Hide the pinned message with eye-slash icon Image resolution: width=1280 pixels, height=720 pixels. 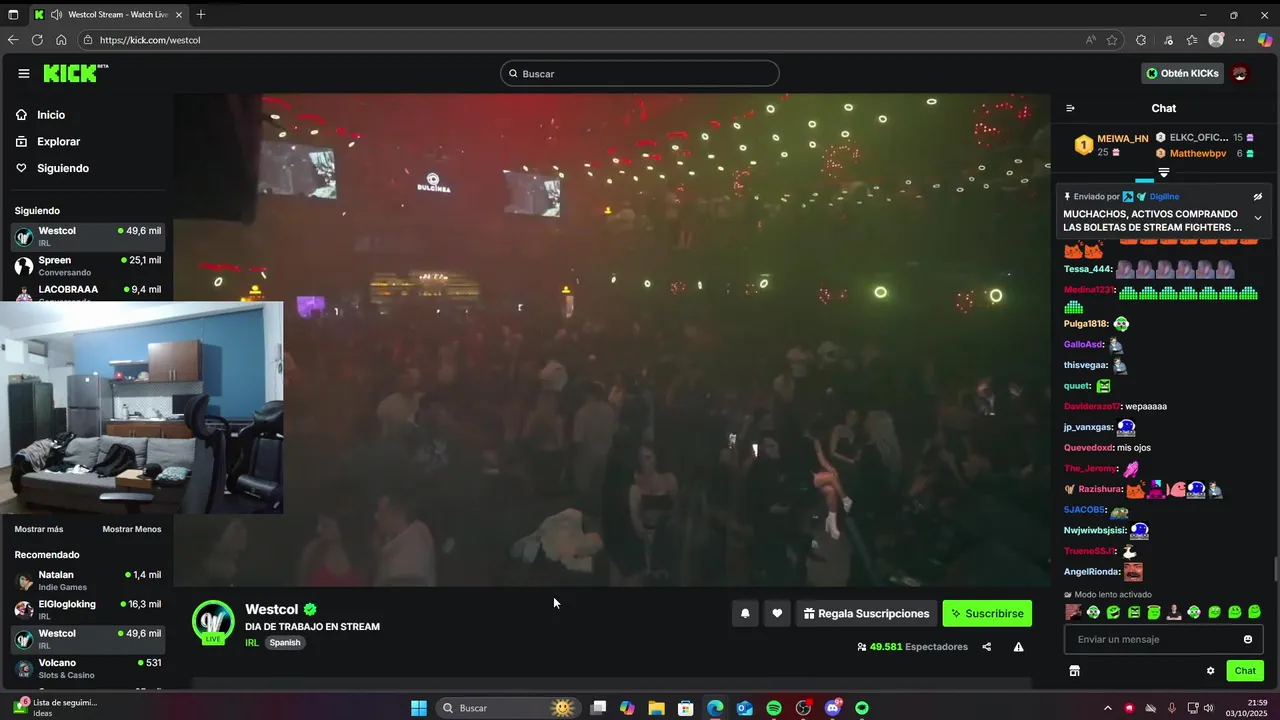tap(1258, 197)
